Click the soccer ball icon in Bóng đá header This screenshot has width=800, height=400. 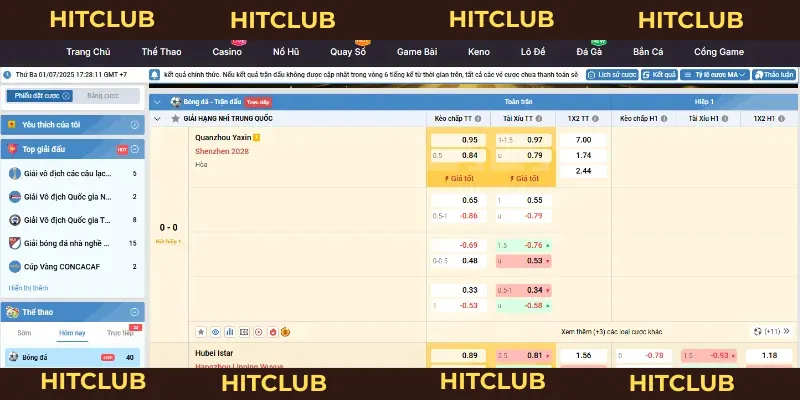176,102
